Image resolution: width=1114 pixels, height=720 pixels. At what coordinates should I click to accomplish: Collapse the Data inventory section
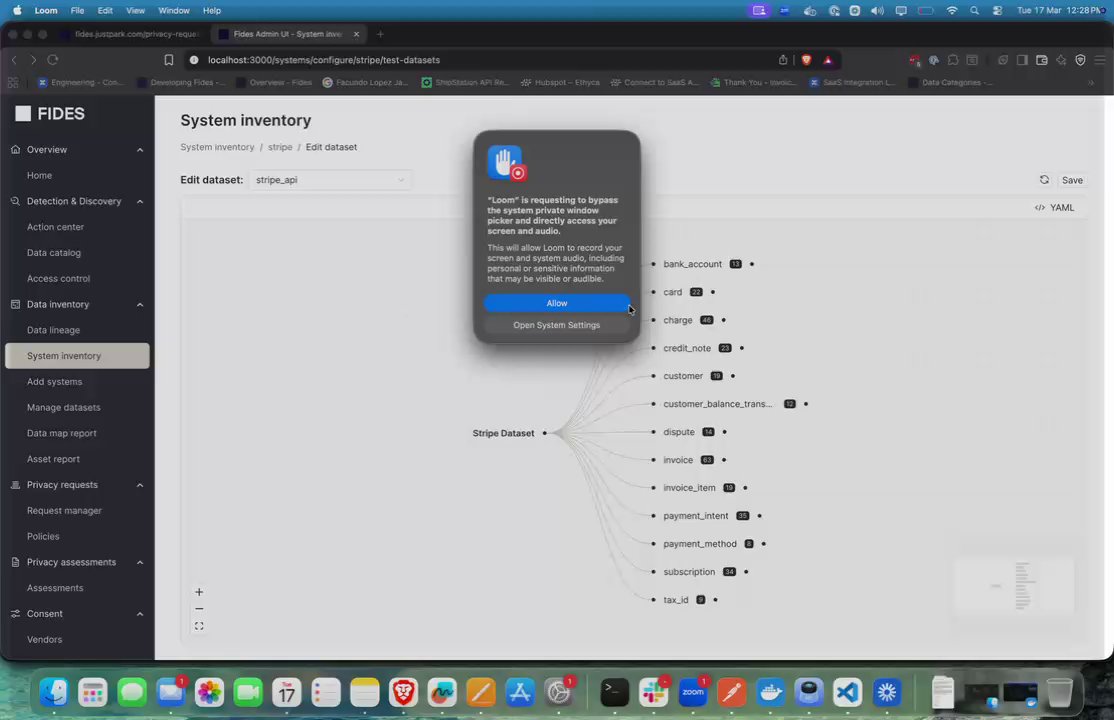(x=140, y=304)
